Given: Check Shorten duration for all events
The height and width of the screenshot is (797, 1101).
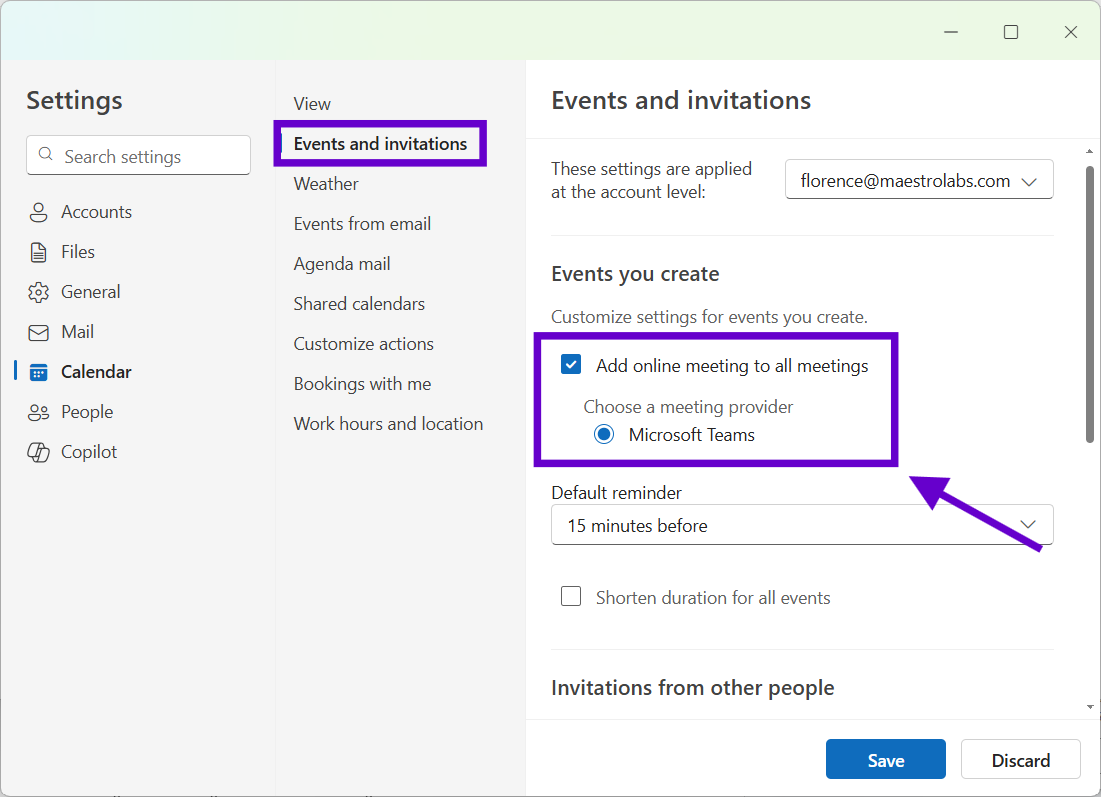Looking at the screenshot, I should [x=571, y=596].
